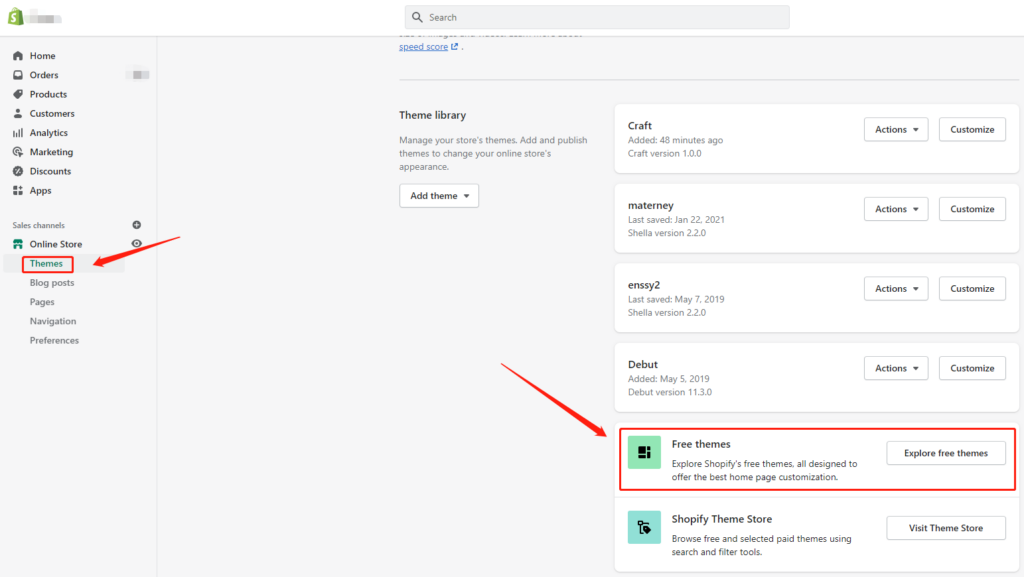This screenshot has height=577, width=1024.
Task: Click the Debut theme name
Action: [643, 364]
